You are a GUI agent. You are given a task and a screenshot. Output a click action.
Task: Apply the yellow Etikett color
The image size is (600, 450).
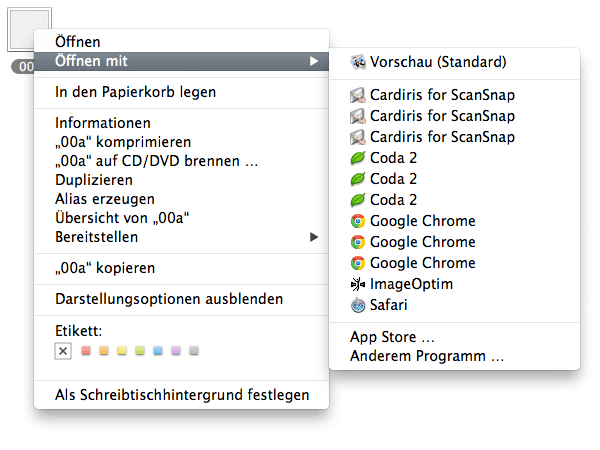[x=122, y=351]
